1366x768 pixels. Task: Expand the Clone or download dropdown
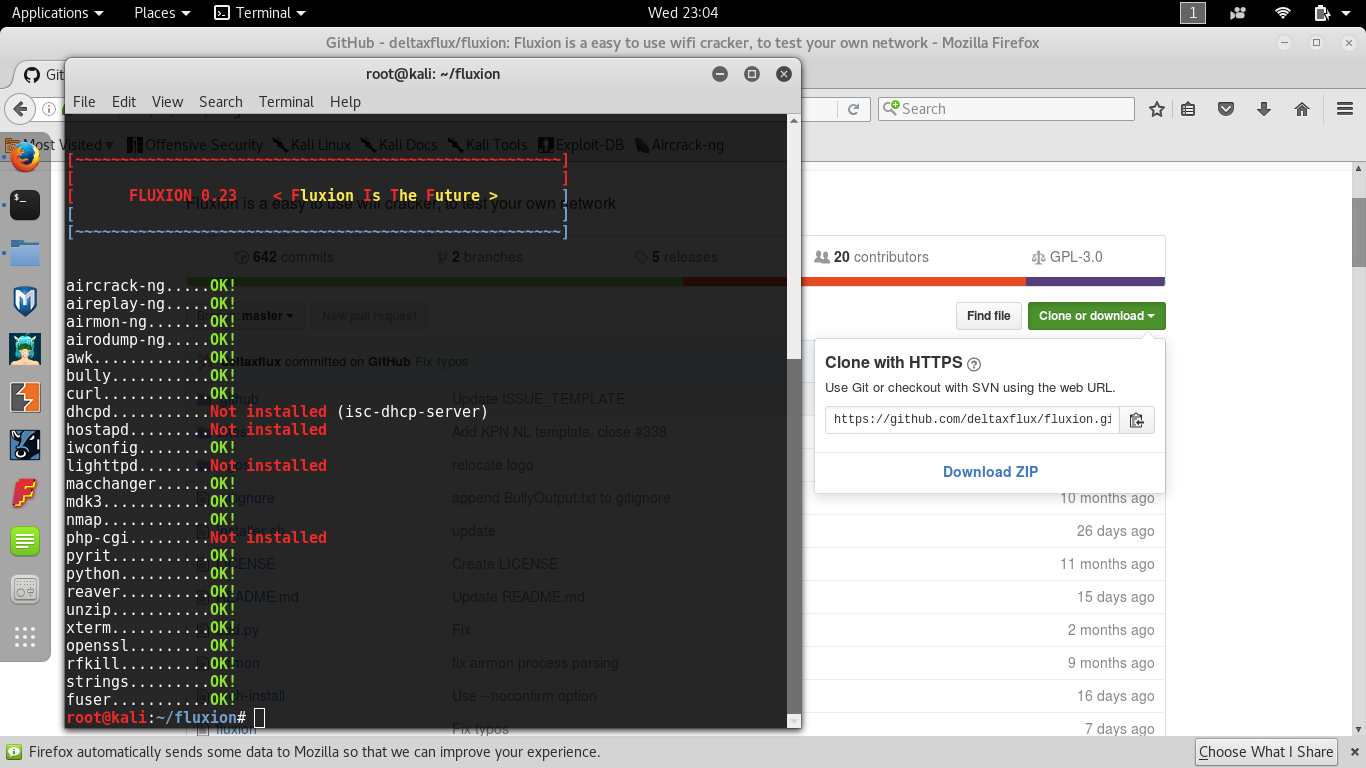pos(1096,316)
